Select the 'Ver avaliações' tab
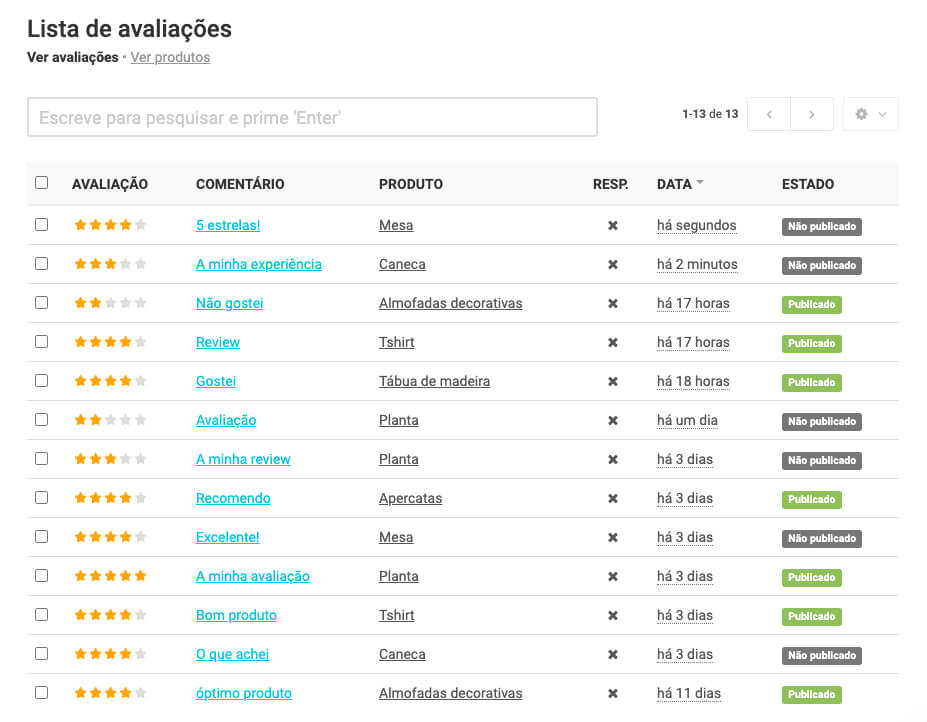 point(72,58)
